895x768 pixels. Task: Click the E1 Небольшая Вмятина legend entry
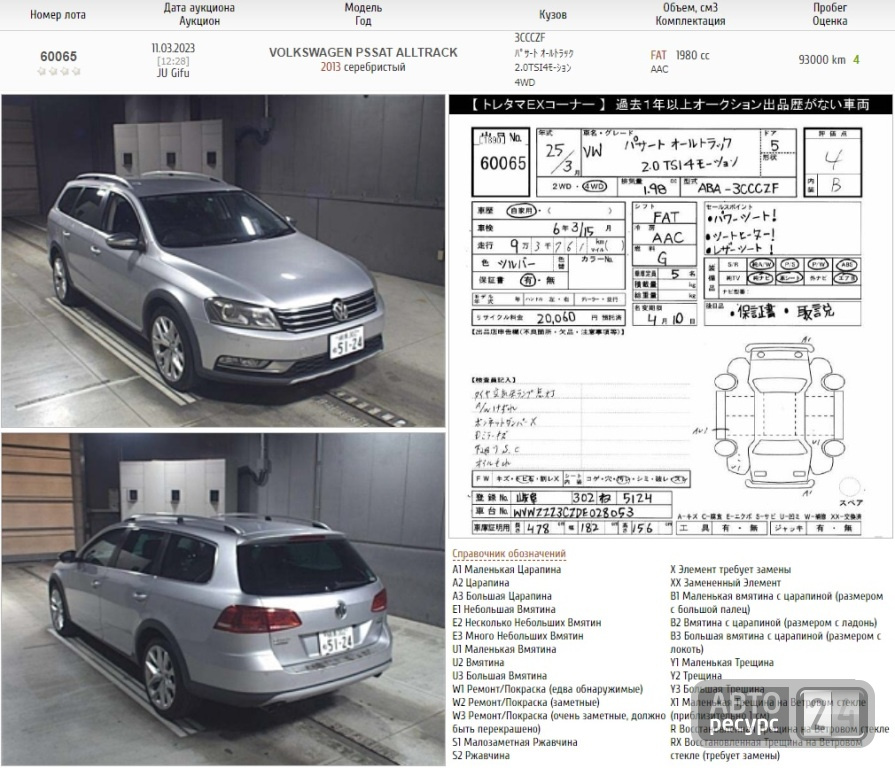click(x=503, y=609)
